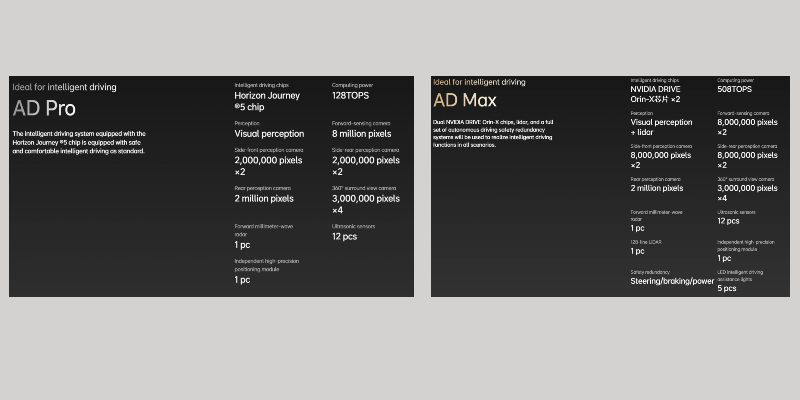This screenshot has height=400, width=800.
Task: Click 'Side-front perception camera' label on AD Max
Action: coord(661,146)
